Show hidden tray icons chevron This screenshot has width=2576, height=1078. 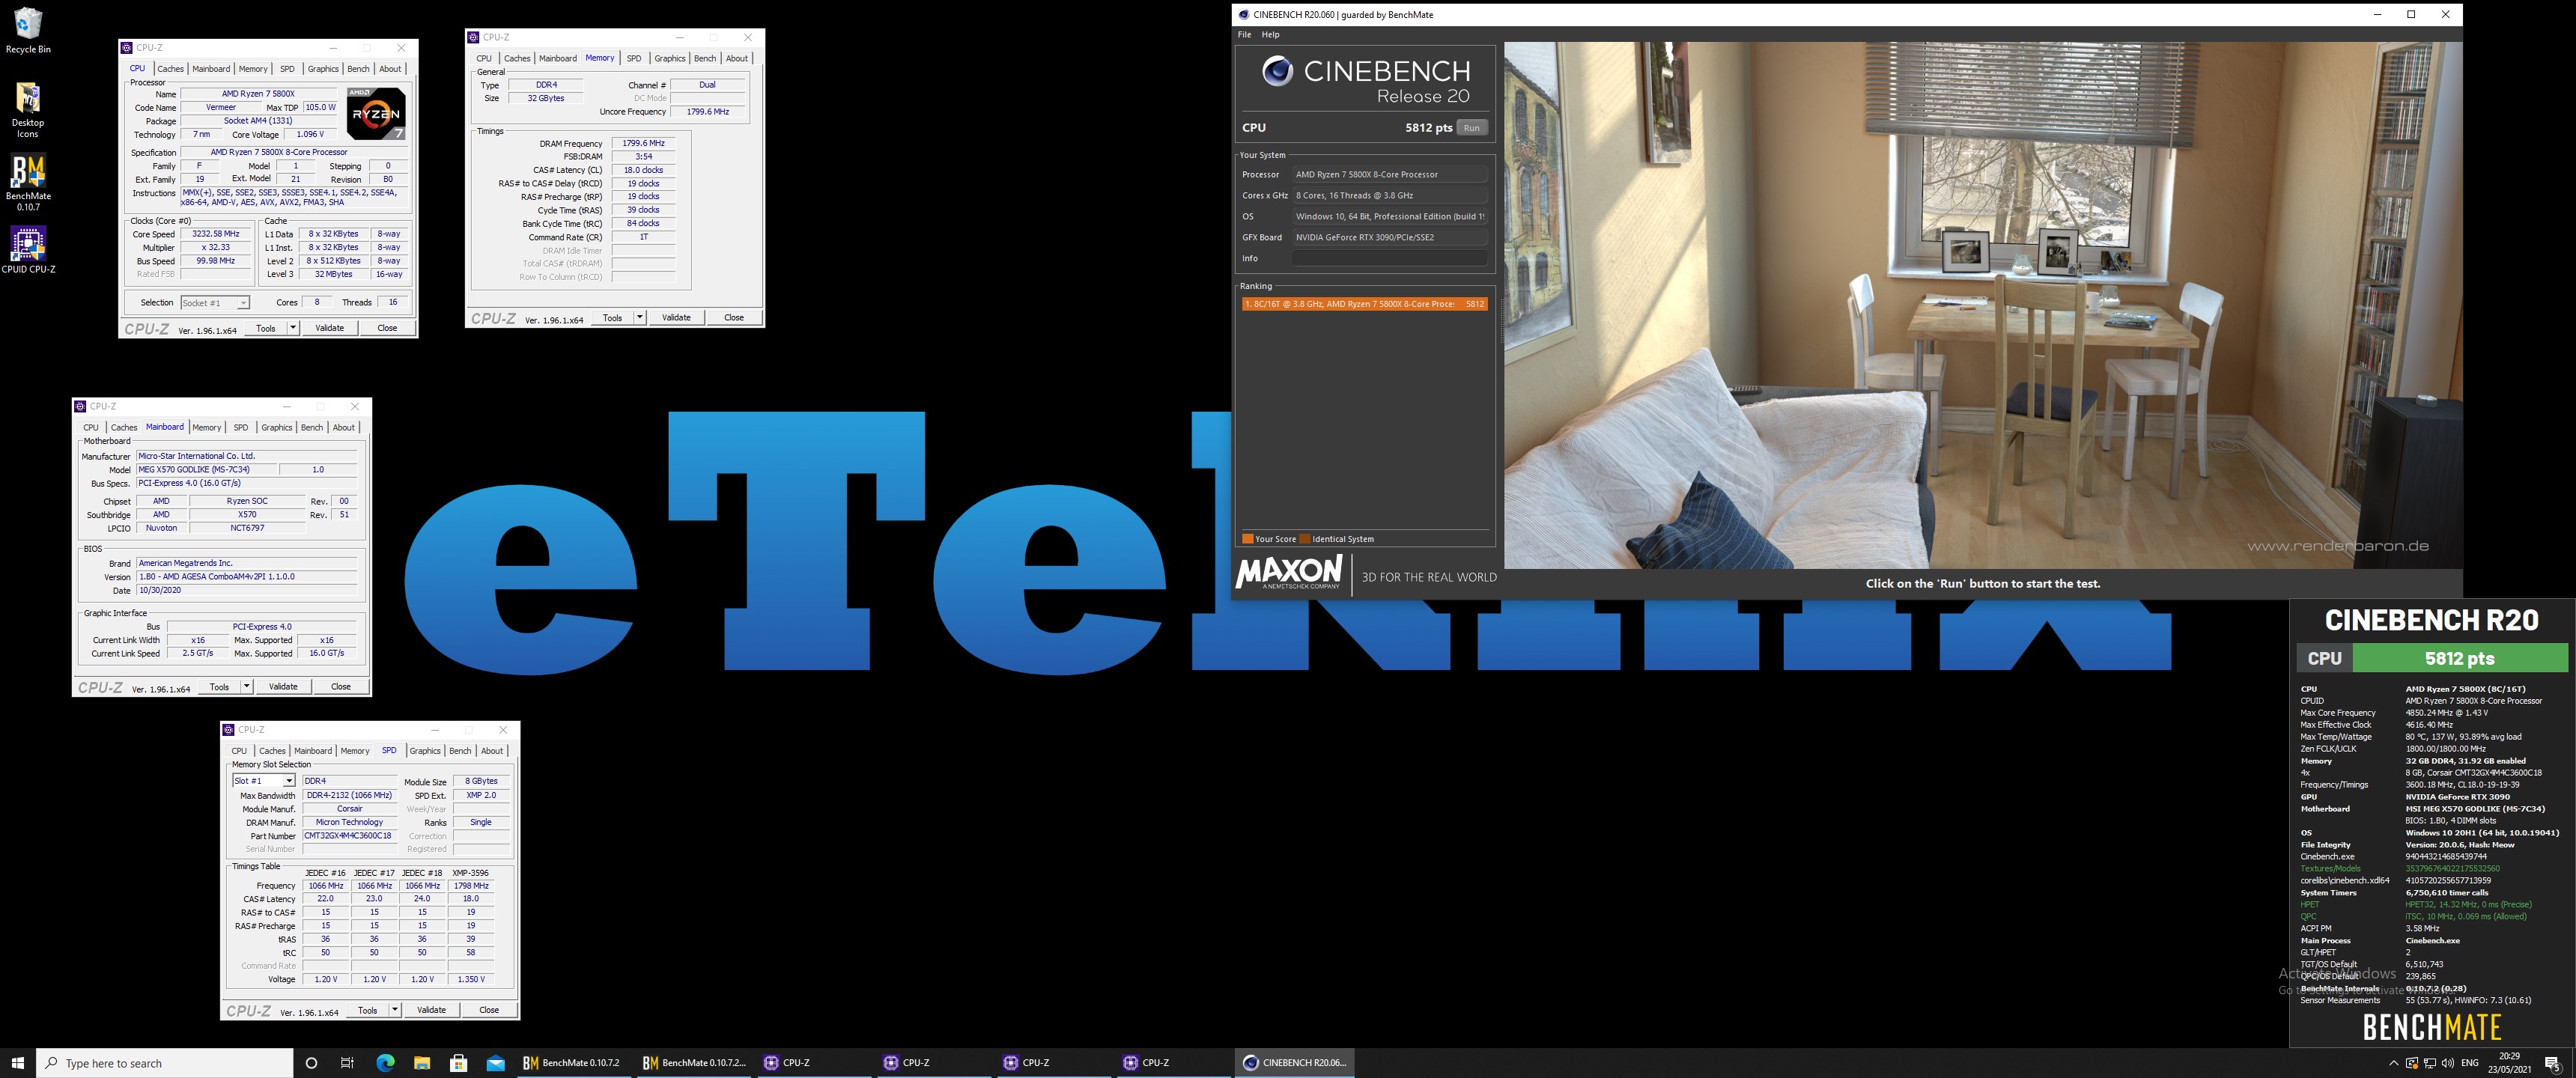click(2393, 1063)
